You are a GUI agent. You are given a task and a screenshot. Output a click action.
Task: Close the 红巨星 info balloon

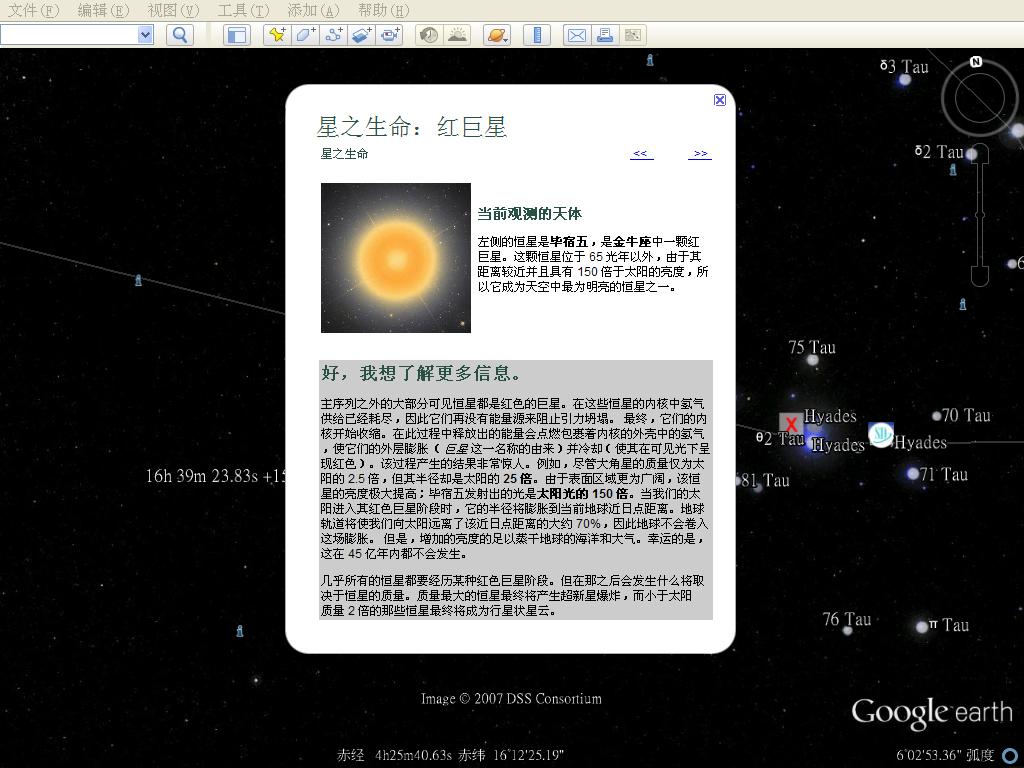click(720, 99)
